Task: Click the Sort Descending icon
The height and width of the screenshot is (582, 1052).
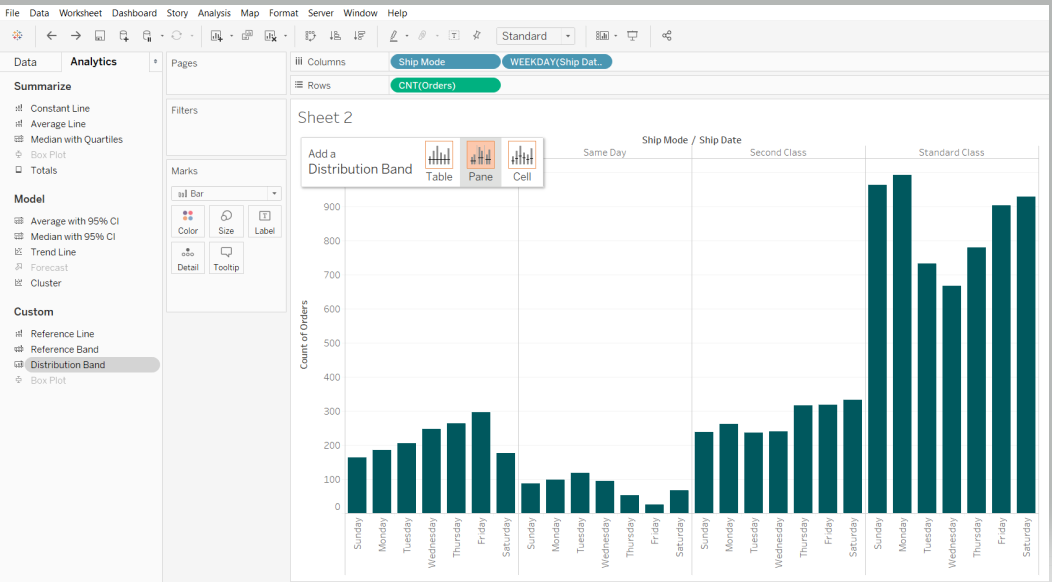Action: tap(360, 36)
